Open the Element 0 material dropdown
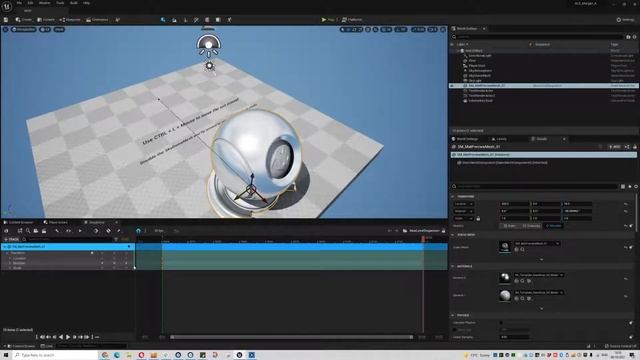640x360 pixels. (538, 275)
